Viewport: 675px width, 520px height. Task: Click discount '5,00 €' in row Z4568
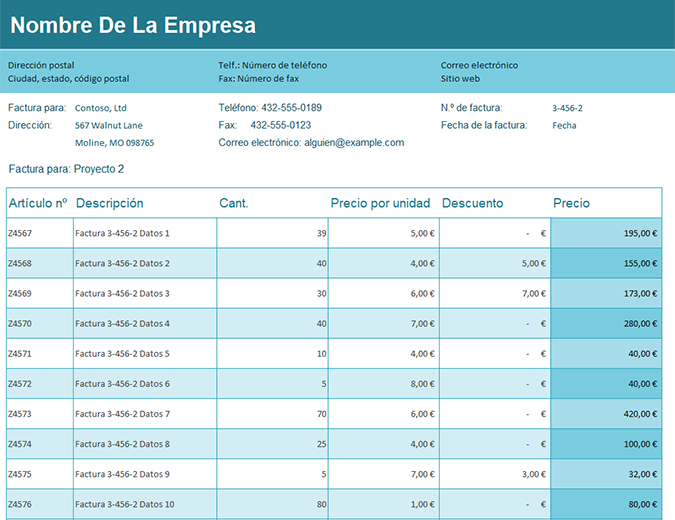[x=534, y=263]
